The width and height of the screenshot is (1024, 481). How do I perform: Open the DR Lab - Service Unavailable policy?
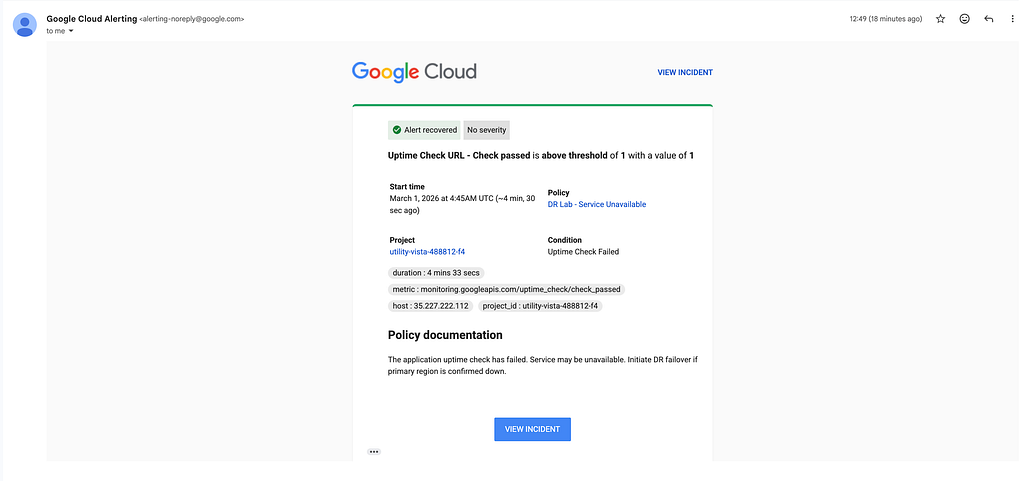pyautogui.click(x=597, y=204)
